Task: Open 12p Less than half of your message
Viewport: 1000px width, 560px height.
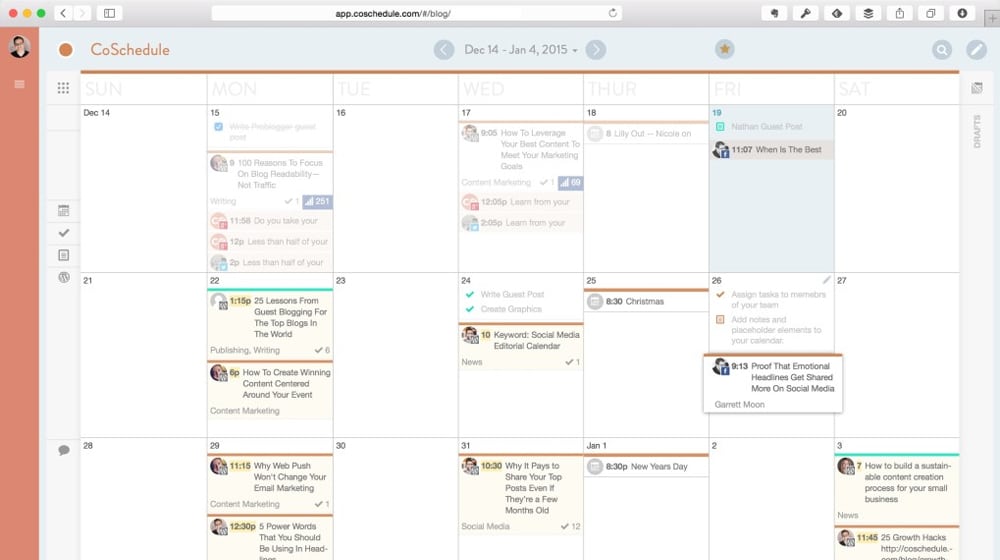Action: point(270,242)
